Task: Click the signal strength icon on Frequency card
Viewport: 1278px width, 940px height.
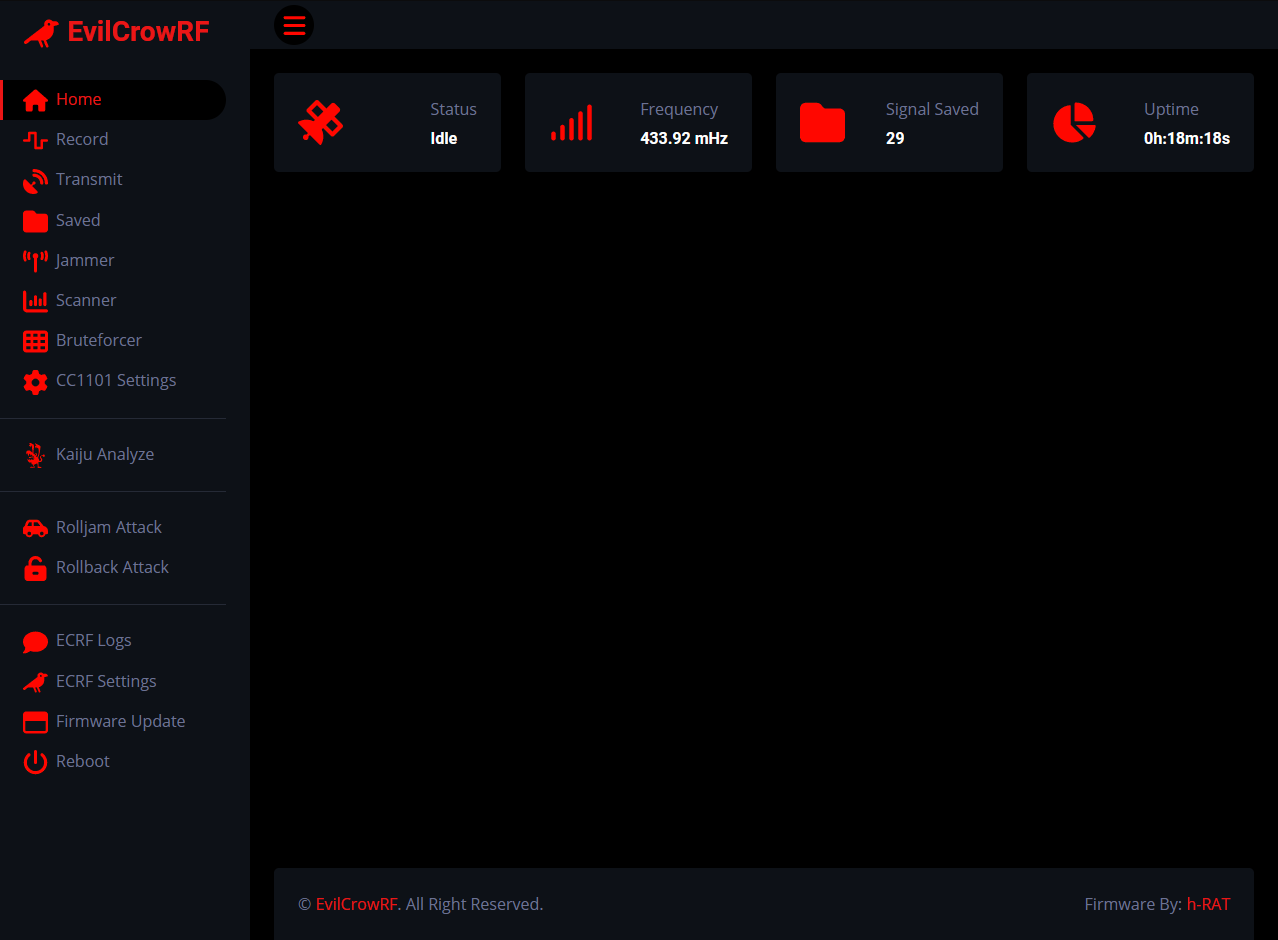Action: 572,122
